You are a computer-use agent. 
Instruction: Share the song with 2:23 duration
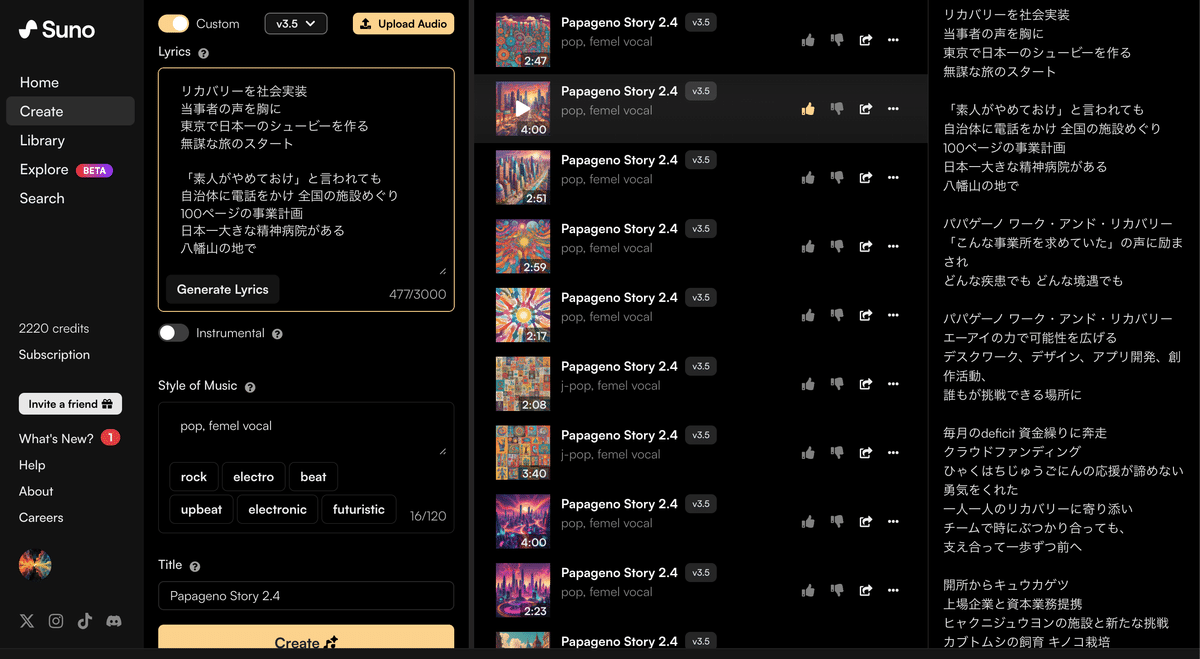click(x=866, y=591)
